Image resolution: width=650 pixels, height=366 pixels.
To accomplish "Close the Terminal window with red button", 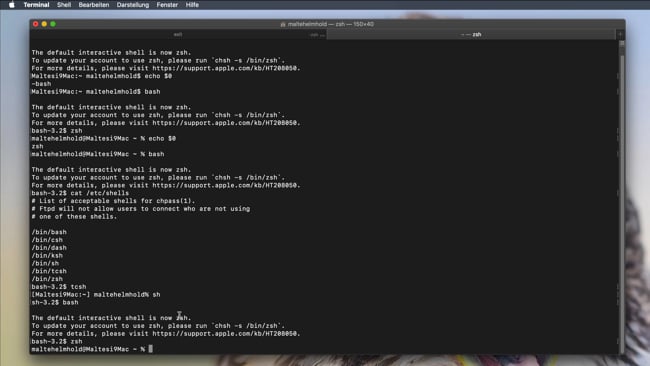I will (x=36, y=24).
